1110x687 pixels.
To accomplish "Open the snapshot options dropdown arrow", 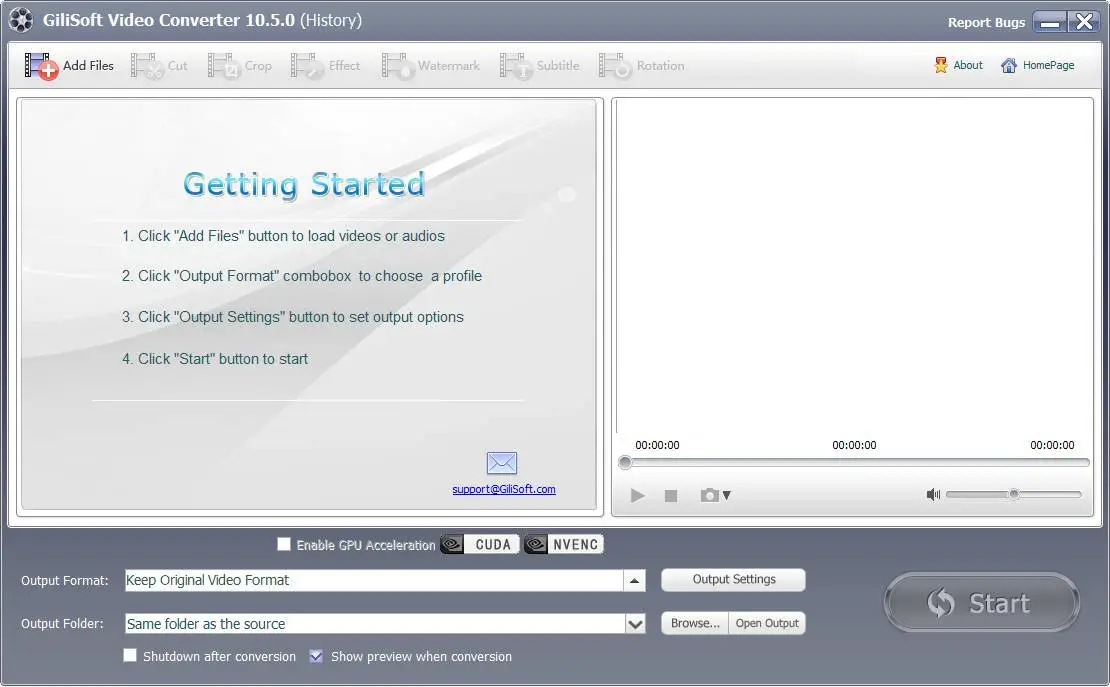I will (x=726, y=496).
